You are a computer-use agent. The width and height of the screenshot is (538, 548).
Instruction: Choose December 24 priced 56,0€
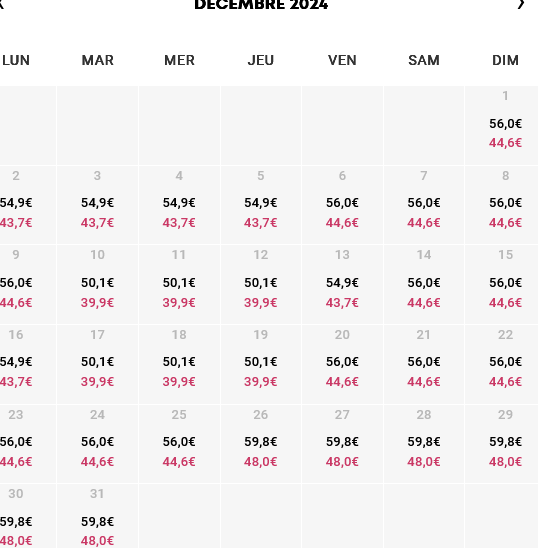pos(98,444)
